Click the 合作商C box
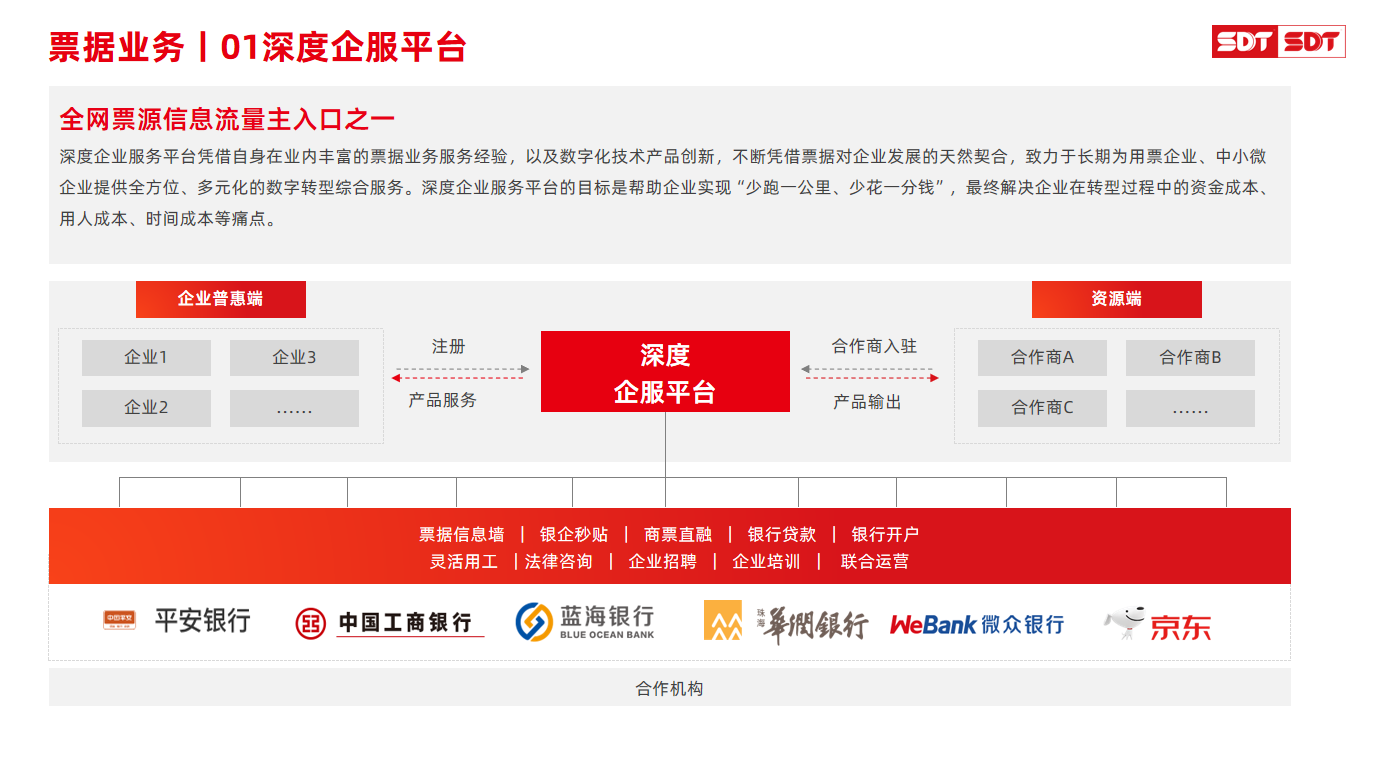 click(1042, 408)
